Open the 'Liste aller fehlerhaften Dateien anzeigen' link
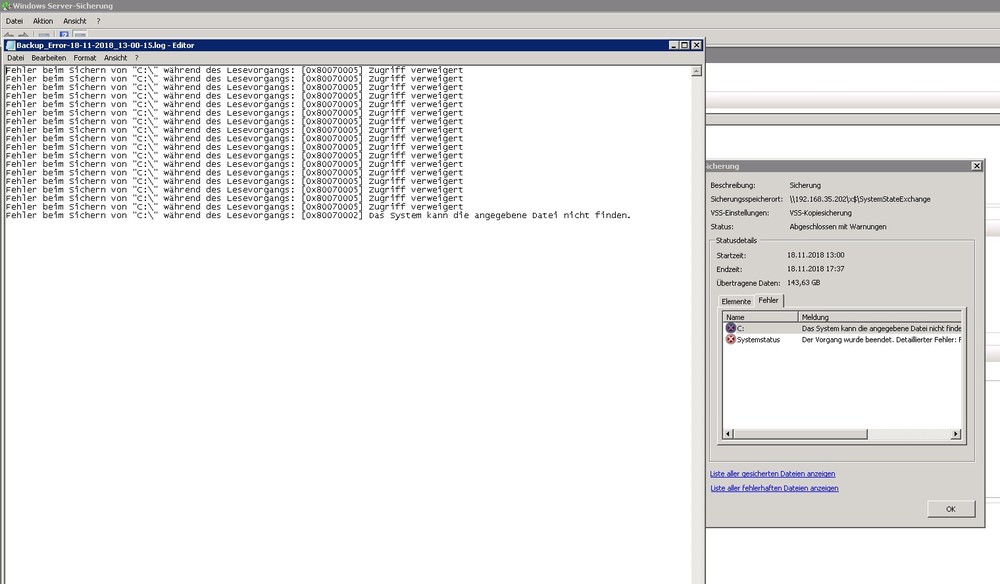Screen dimensions: 1000x584 pos(774,488)
